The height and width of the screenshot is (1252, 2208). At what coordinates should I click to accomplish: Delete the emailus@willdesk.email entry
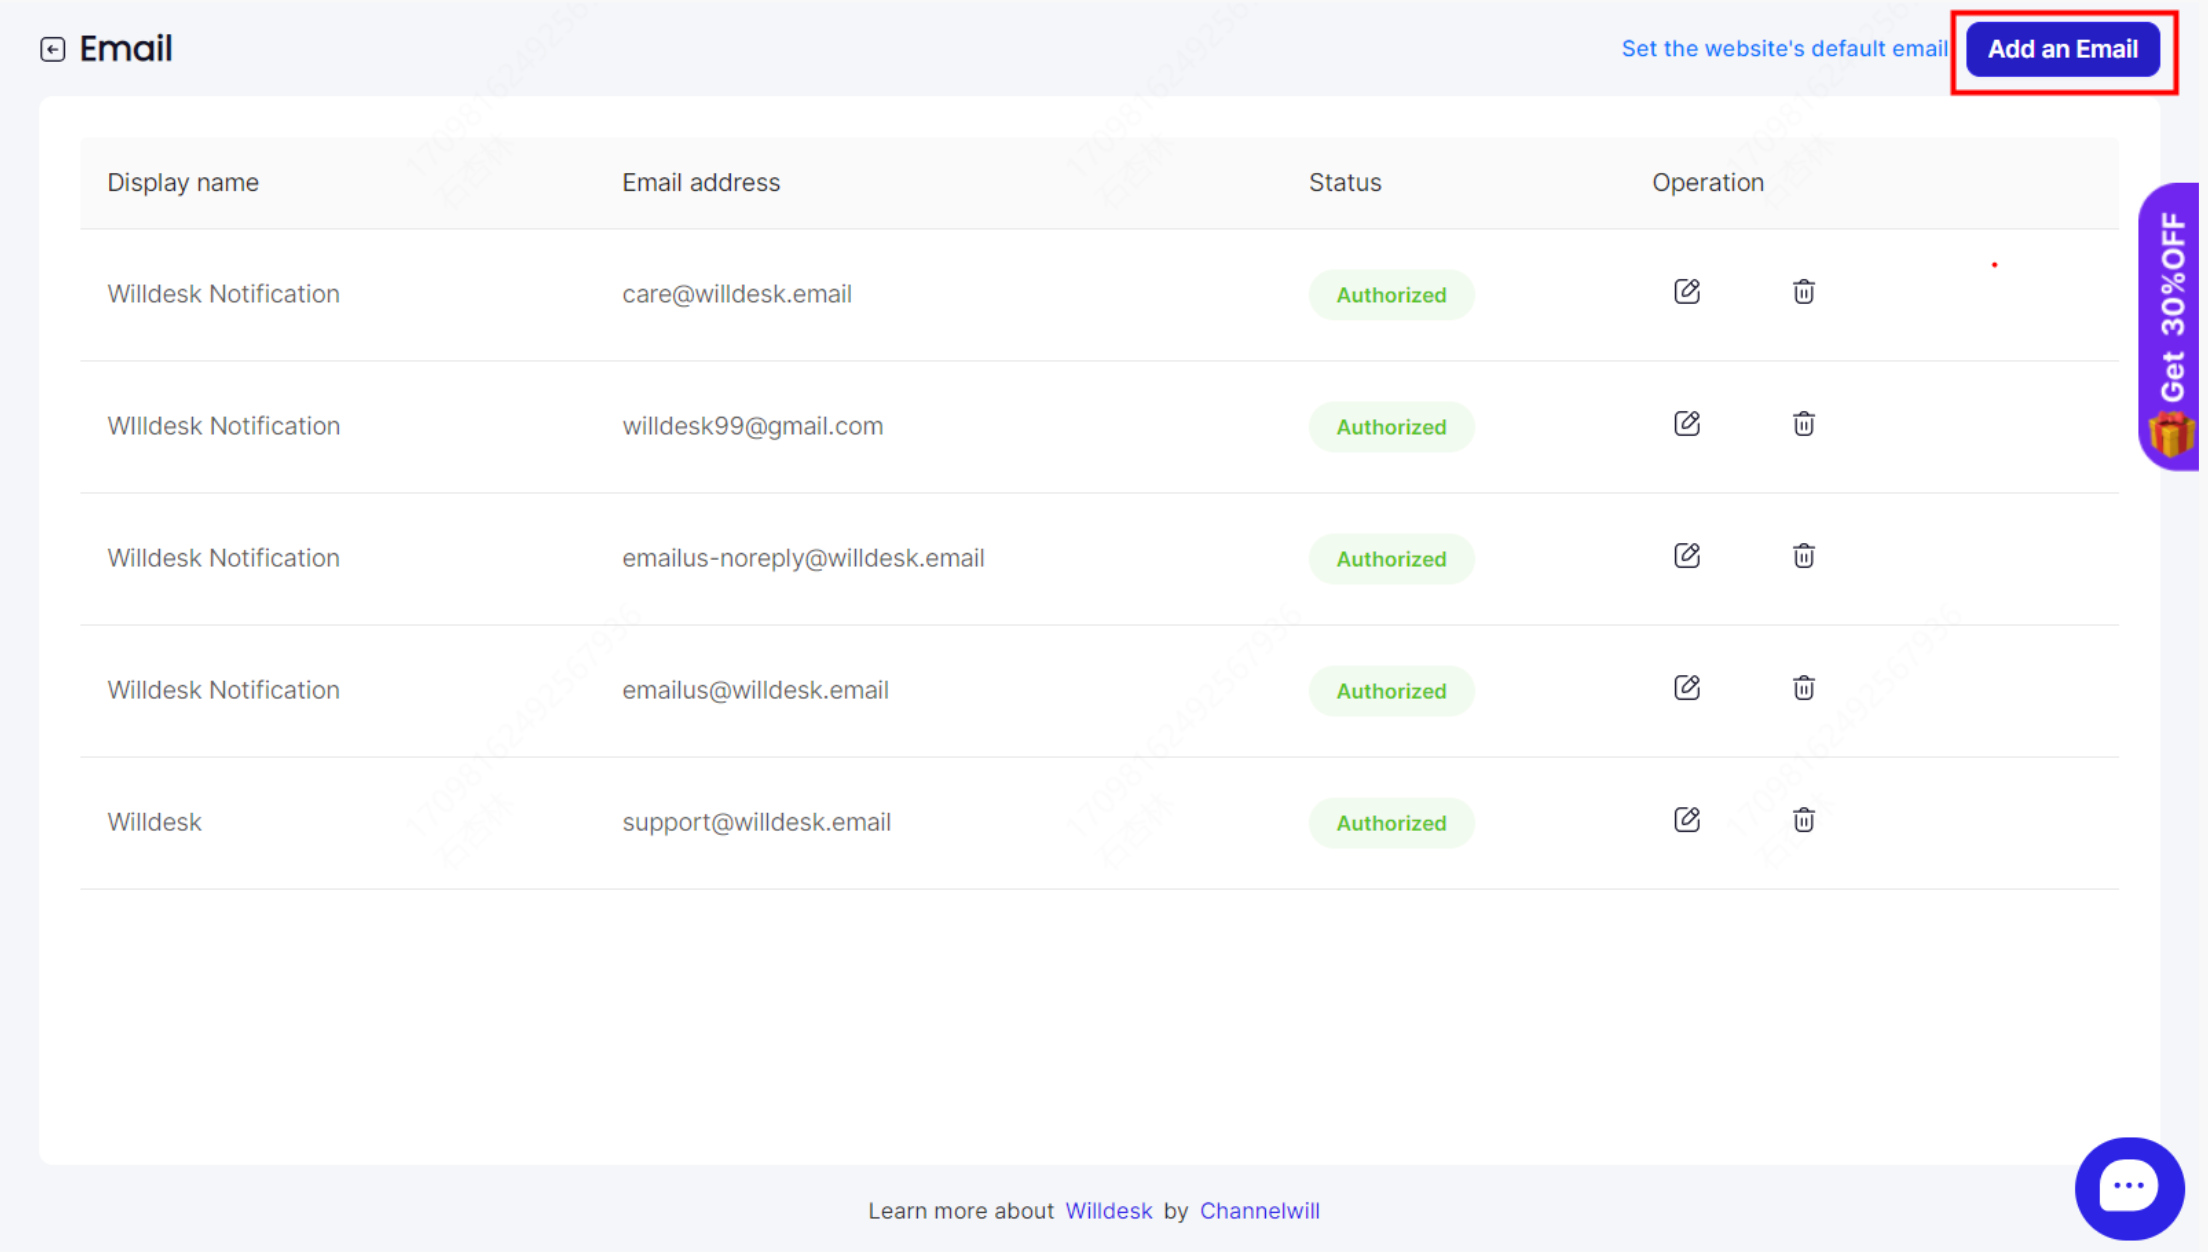coord(1803,687)
